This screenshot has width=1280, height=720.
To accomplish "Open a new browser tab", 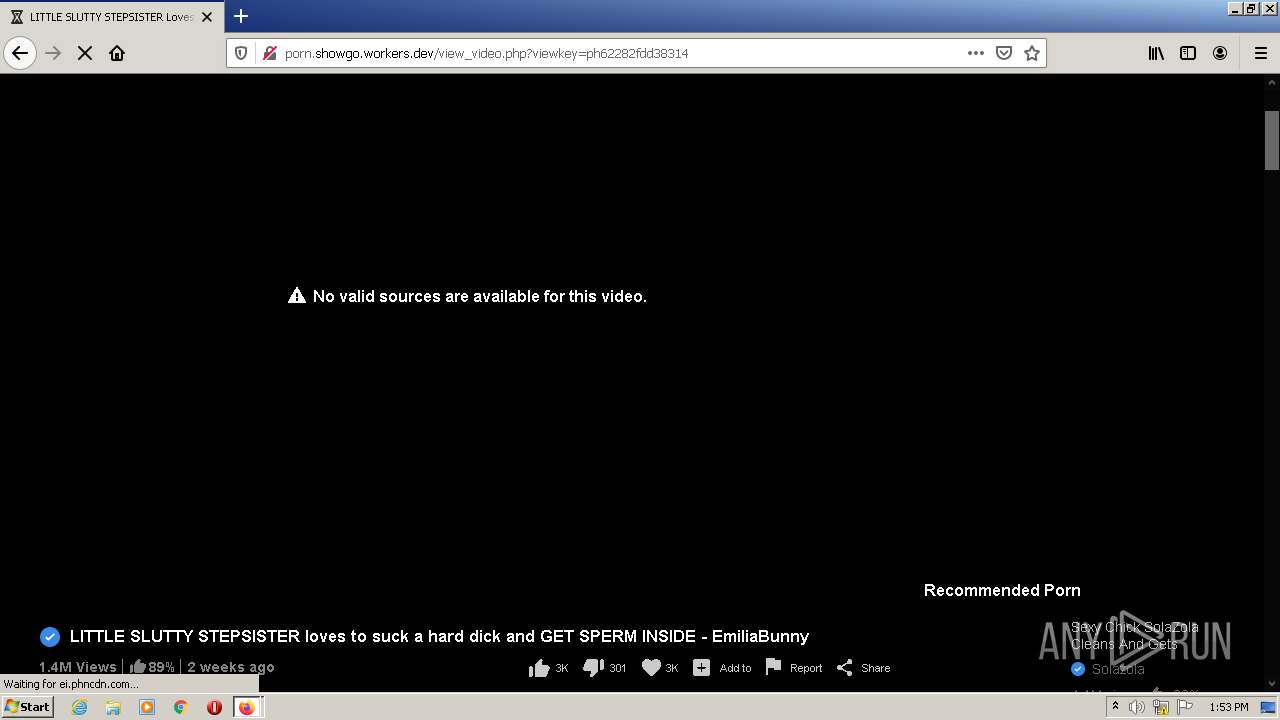I will click(x=241, y=16).
